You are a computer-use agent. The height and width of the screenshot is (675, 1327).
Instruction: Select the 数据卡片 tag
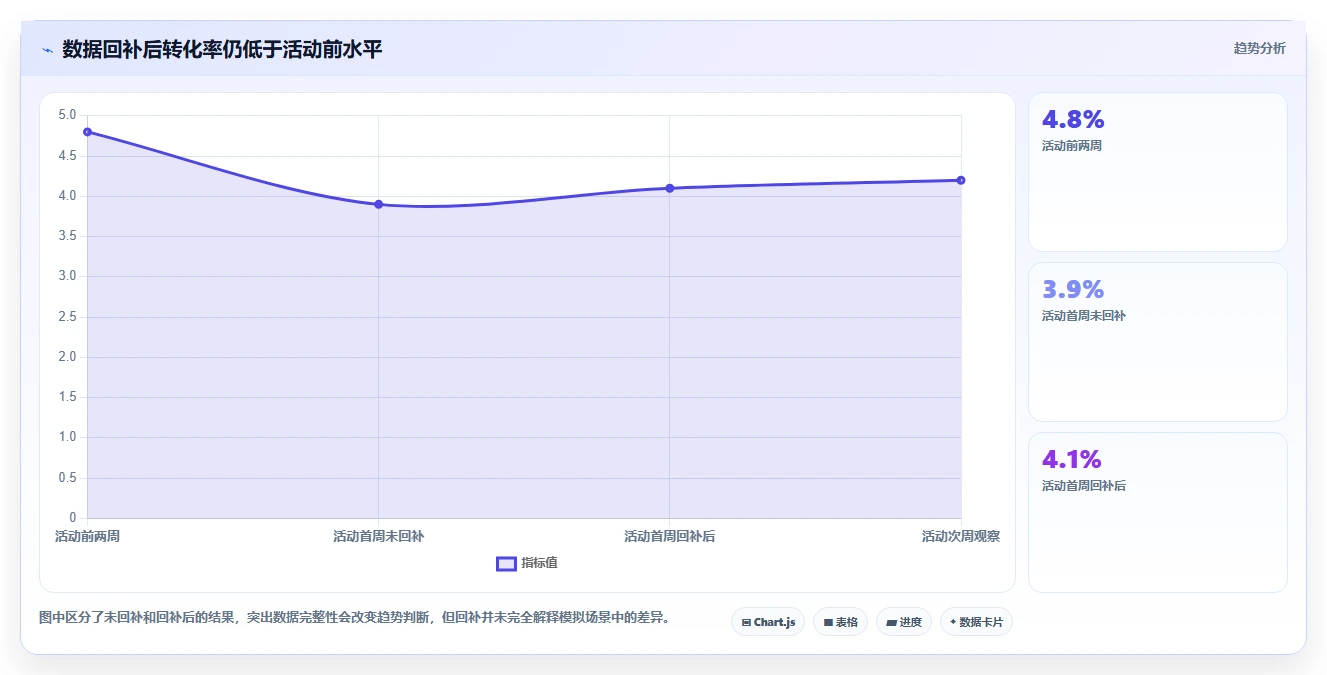[976, 622]
